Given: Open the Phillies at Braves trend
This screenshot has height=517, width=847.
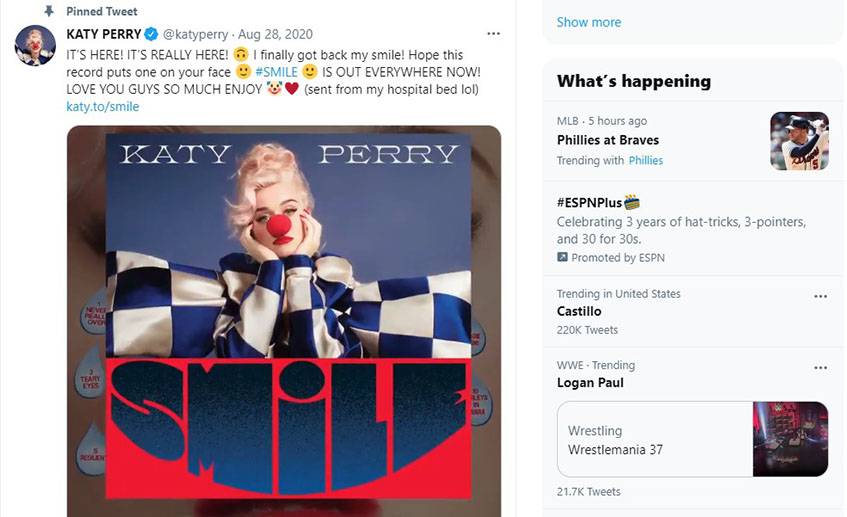Looking at the screenshot, I should click(607, 140).
